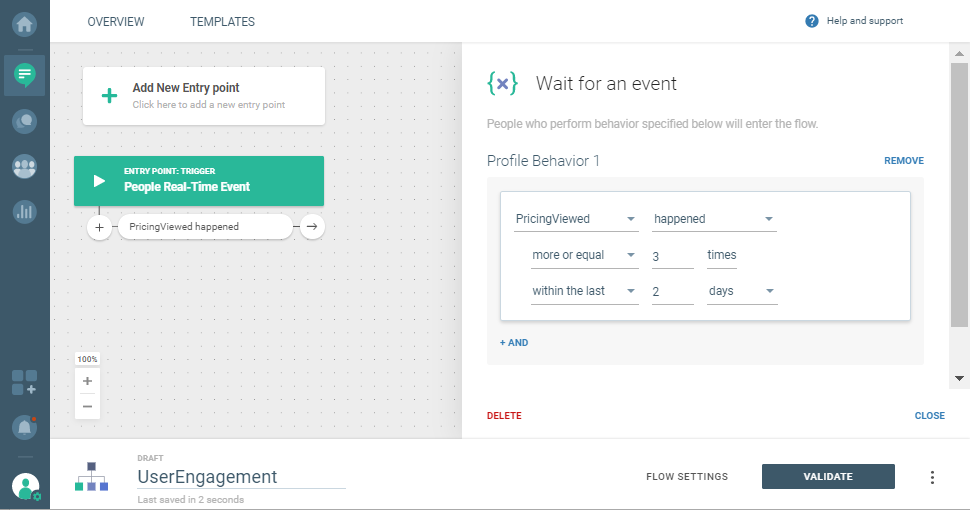This screenshot has width=970, height=510.
Task: Expand the PricingViewed event dropdown
Action: point(576,219)
